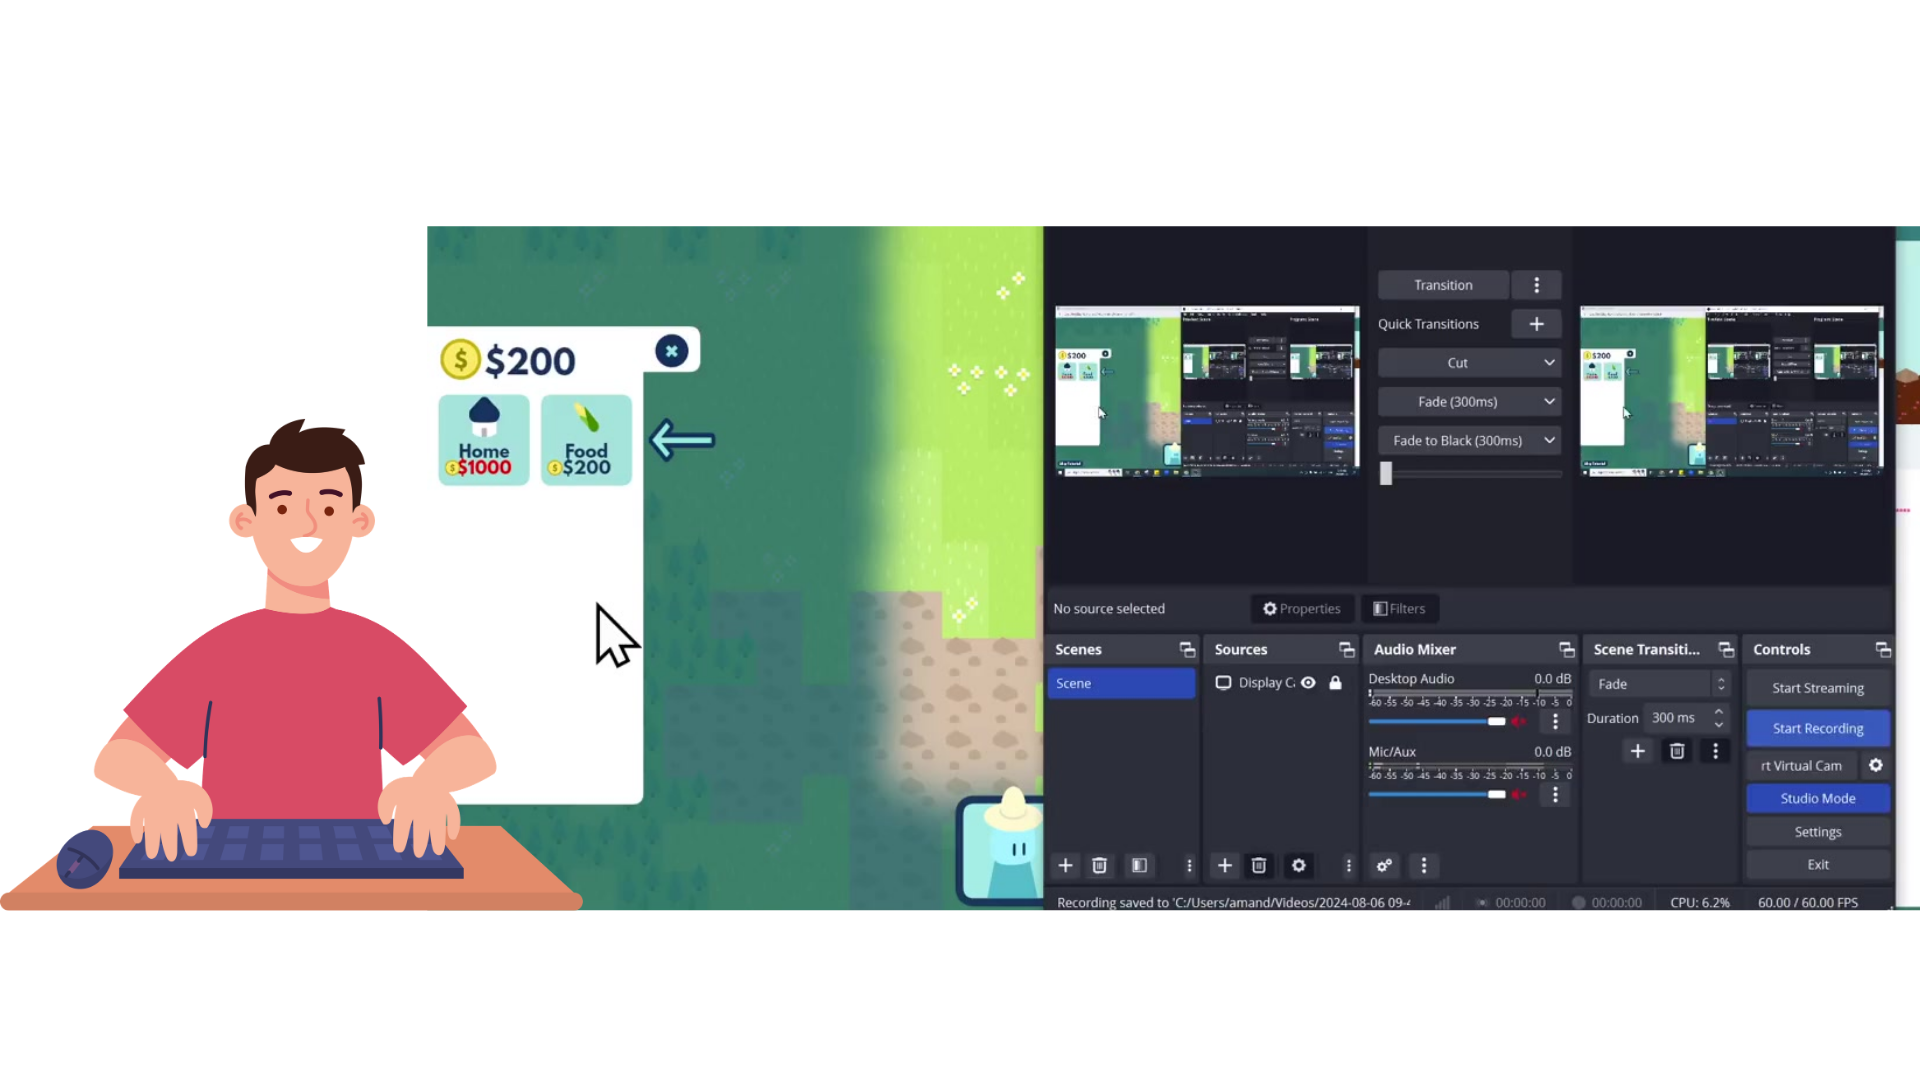Viewport: 1920px width, 1080px height.
Task: Click Start Recording
Action: point(1818,729)
